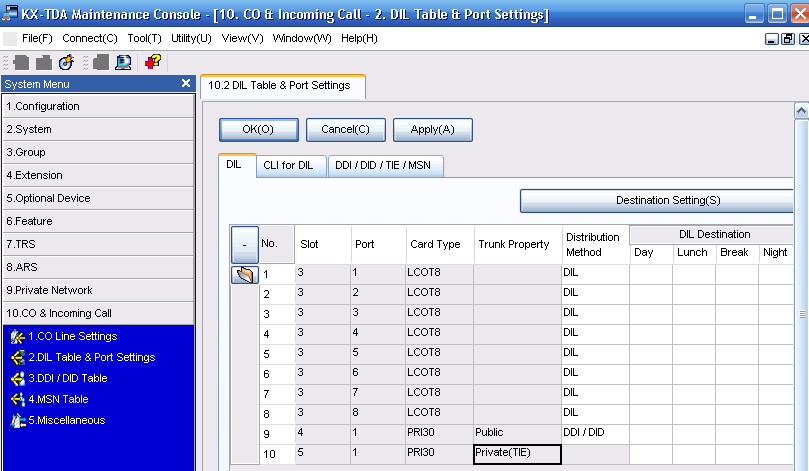Select the Public trunk property cell in row 9
This screenshot has height=471, width=809.
pos(517,434)
